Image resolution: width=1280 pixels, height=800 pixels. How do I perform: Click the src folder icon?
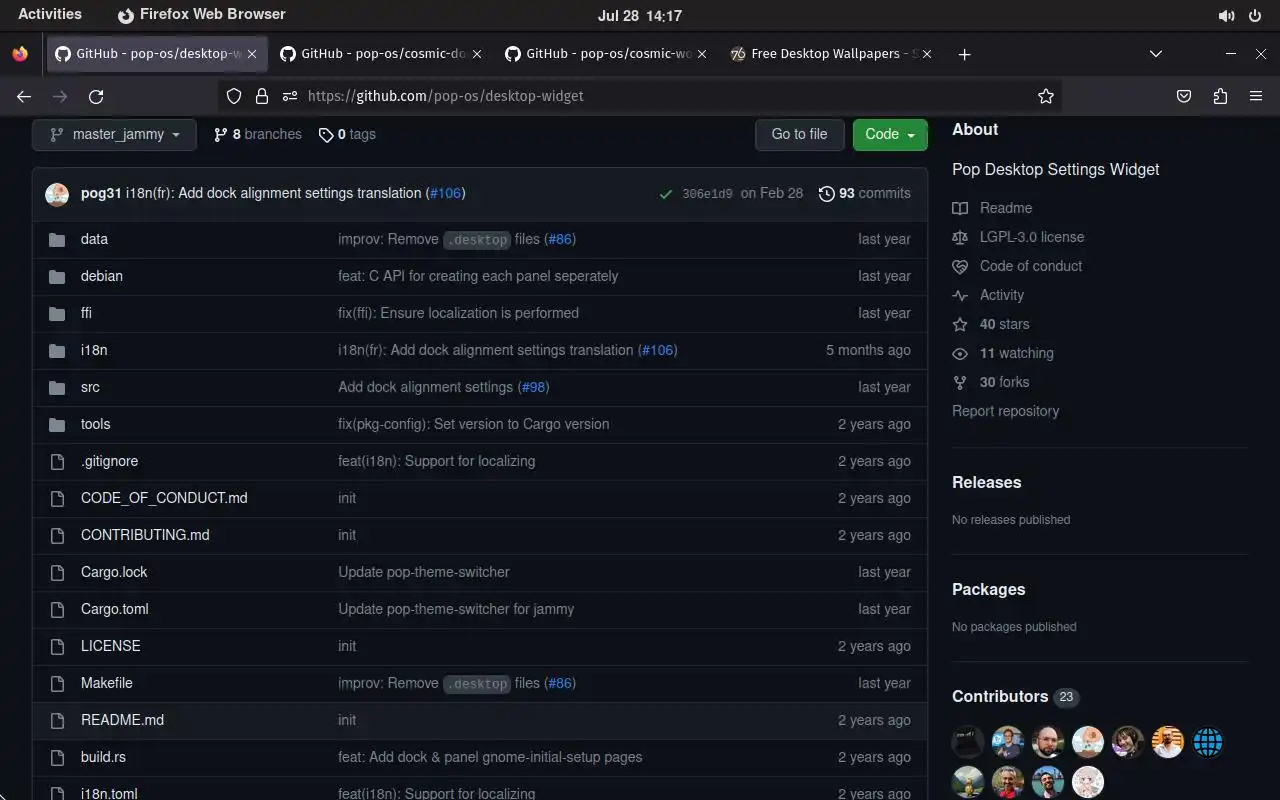pos(57,387)
